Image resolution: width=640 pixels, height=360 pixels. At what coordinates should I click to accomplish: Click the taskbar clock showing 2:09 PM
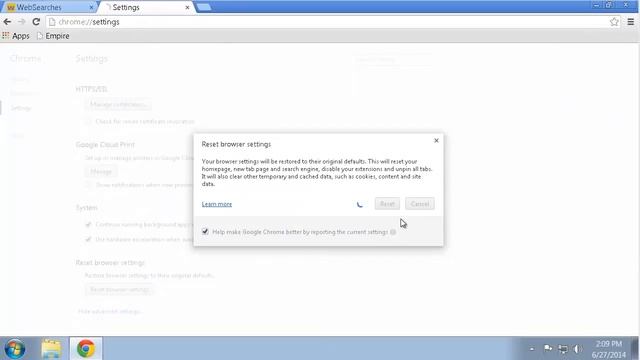pyautogui.click(x=609, y=349)
